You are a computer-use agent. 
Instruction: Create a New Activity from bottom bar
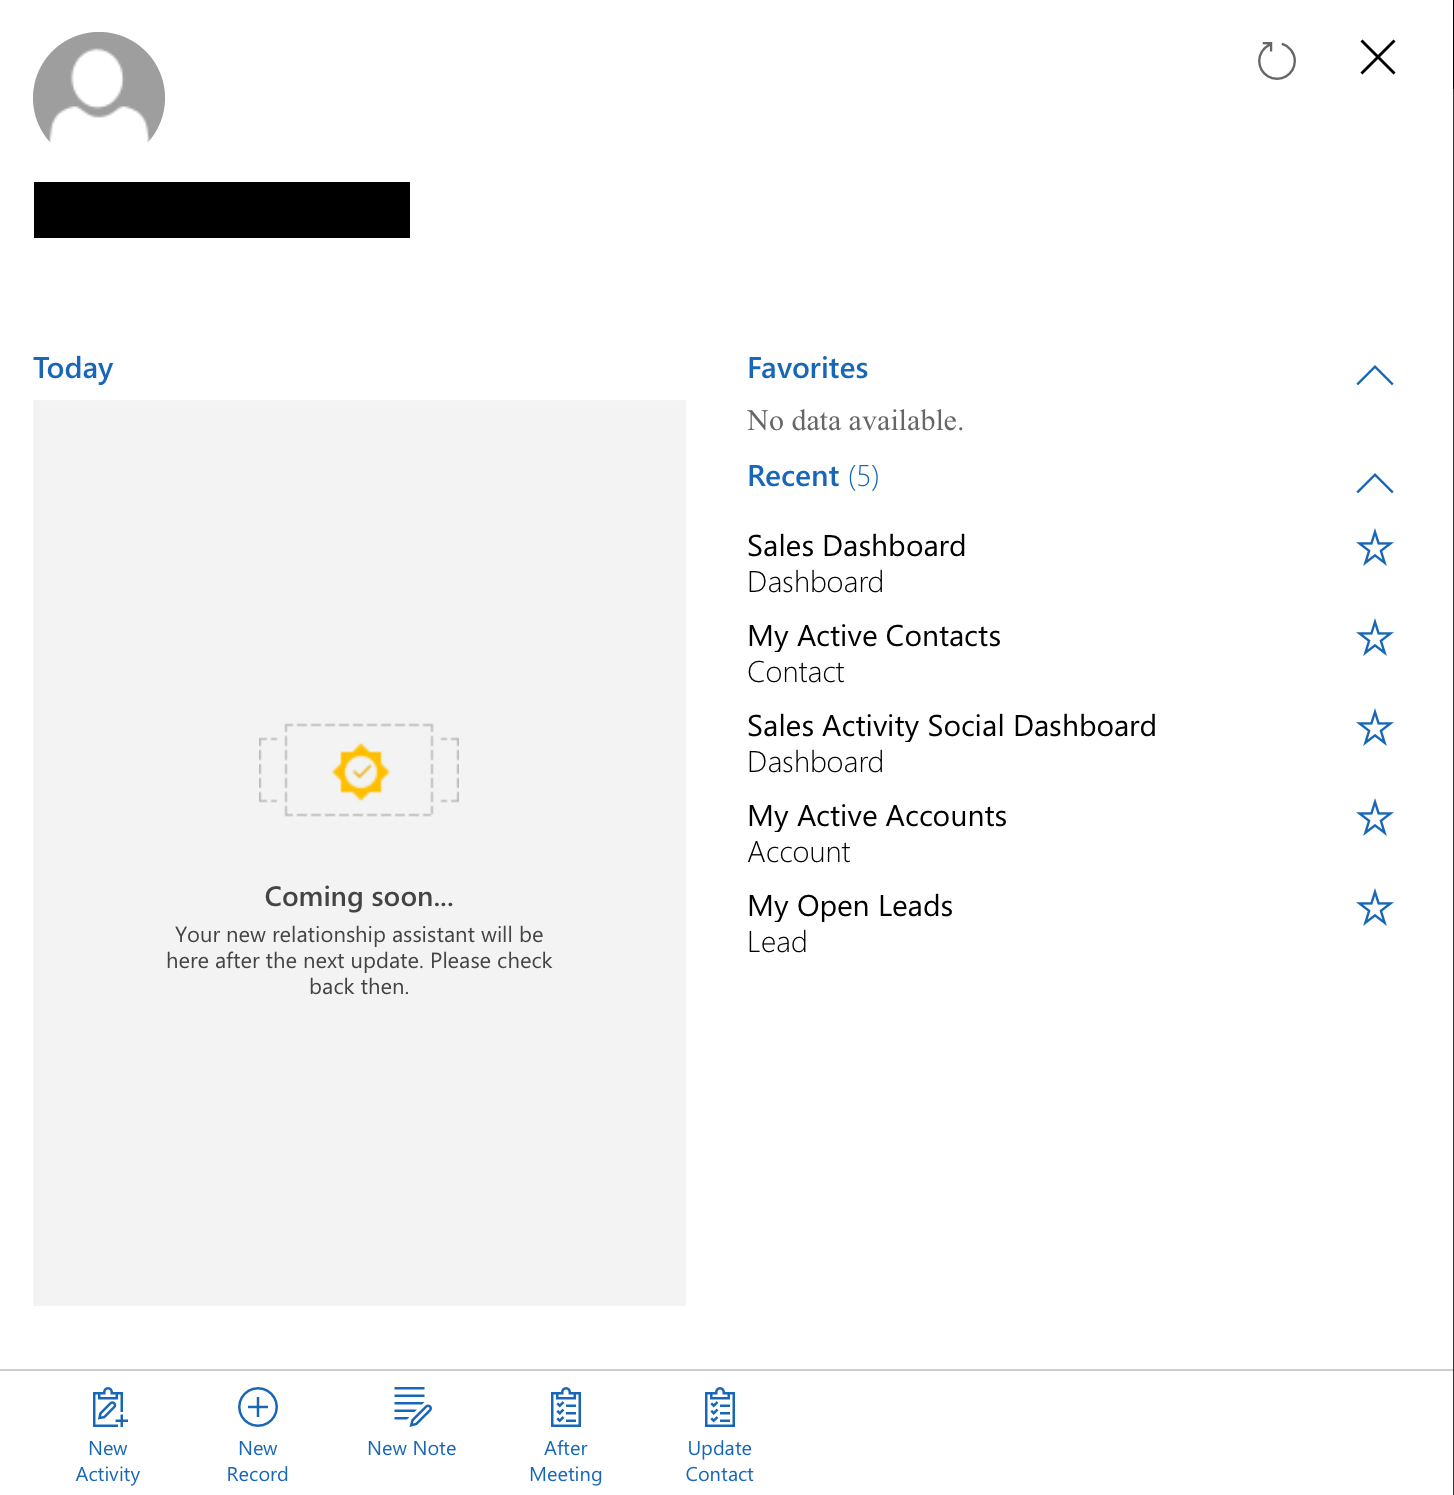coord(108,1435)
